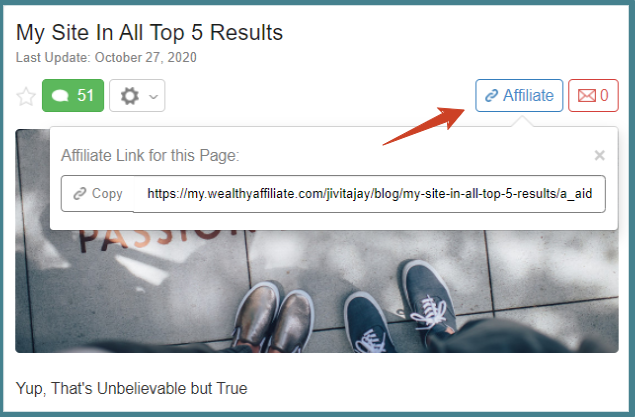Expand the chevron beside the gear
The width and height of the screenshot is (635, 417).
point(153,97)
